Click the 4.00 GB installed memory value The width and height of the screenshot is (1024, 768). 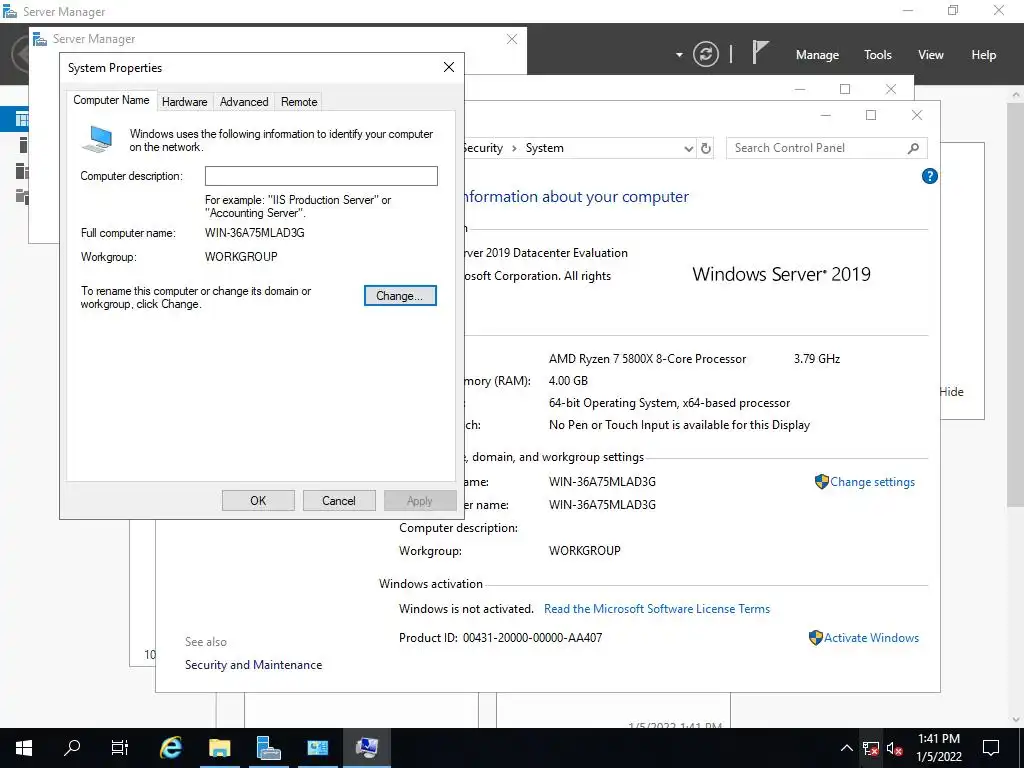coord(568,381)
